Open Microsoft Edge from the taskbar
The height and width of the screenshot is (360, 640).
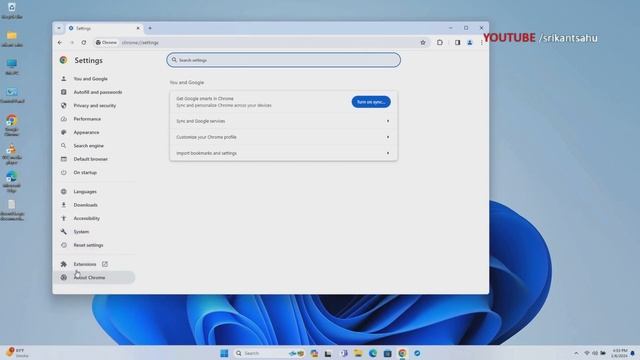click(x=373, y=353)
